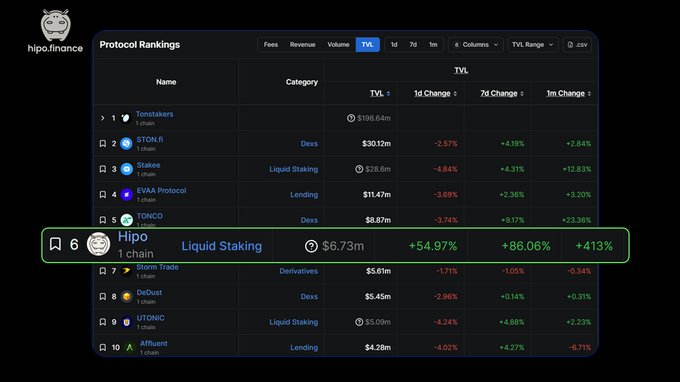
Task: Click the EVAA Protocol logo icon
Action: click(127, 195)
